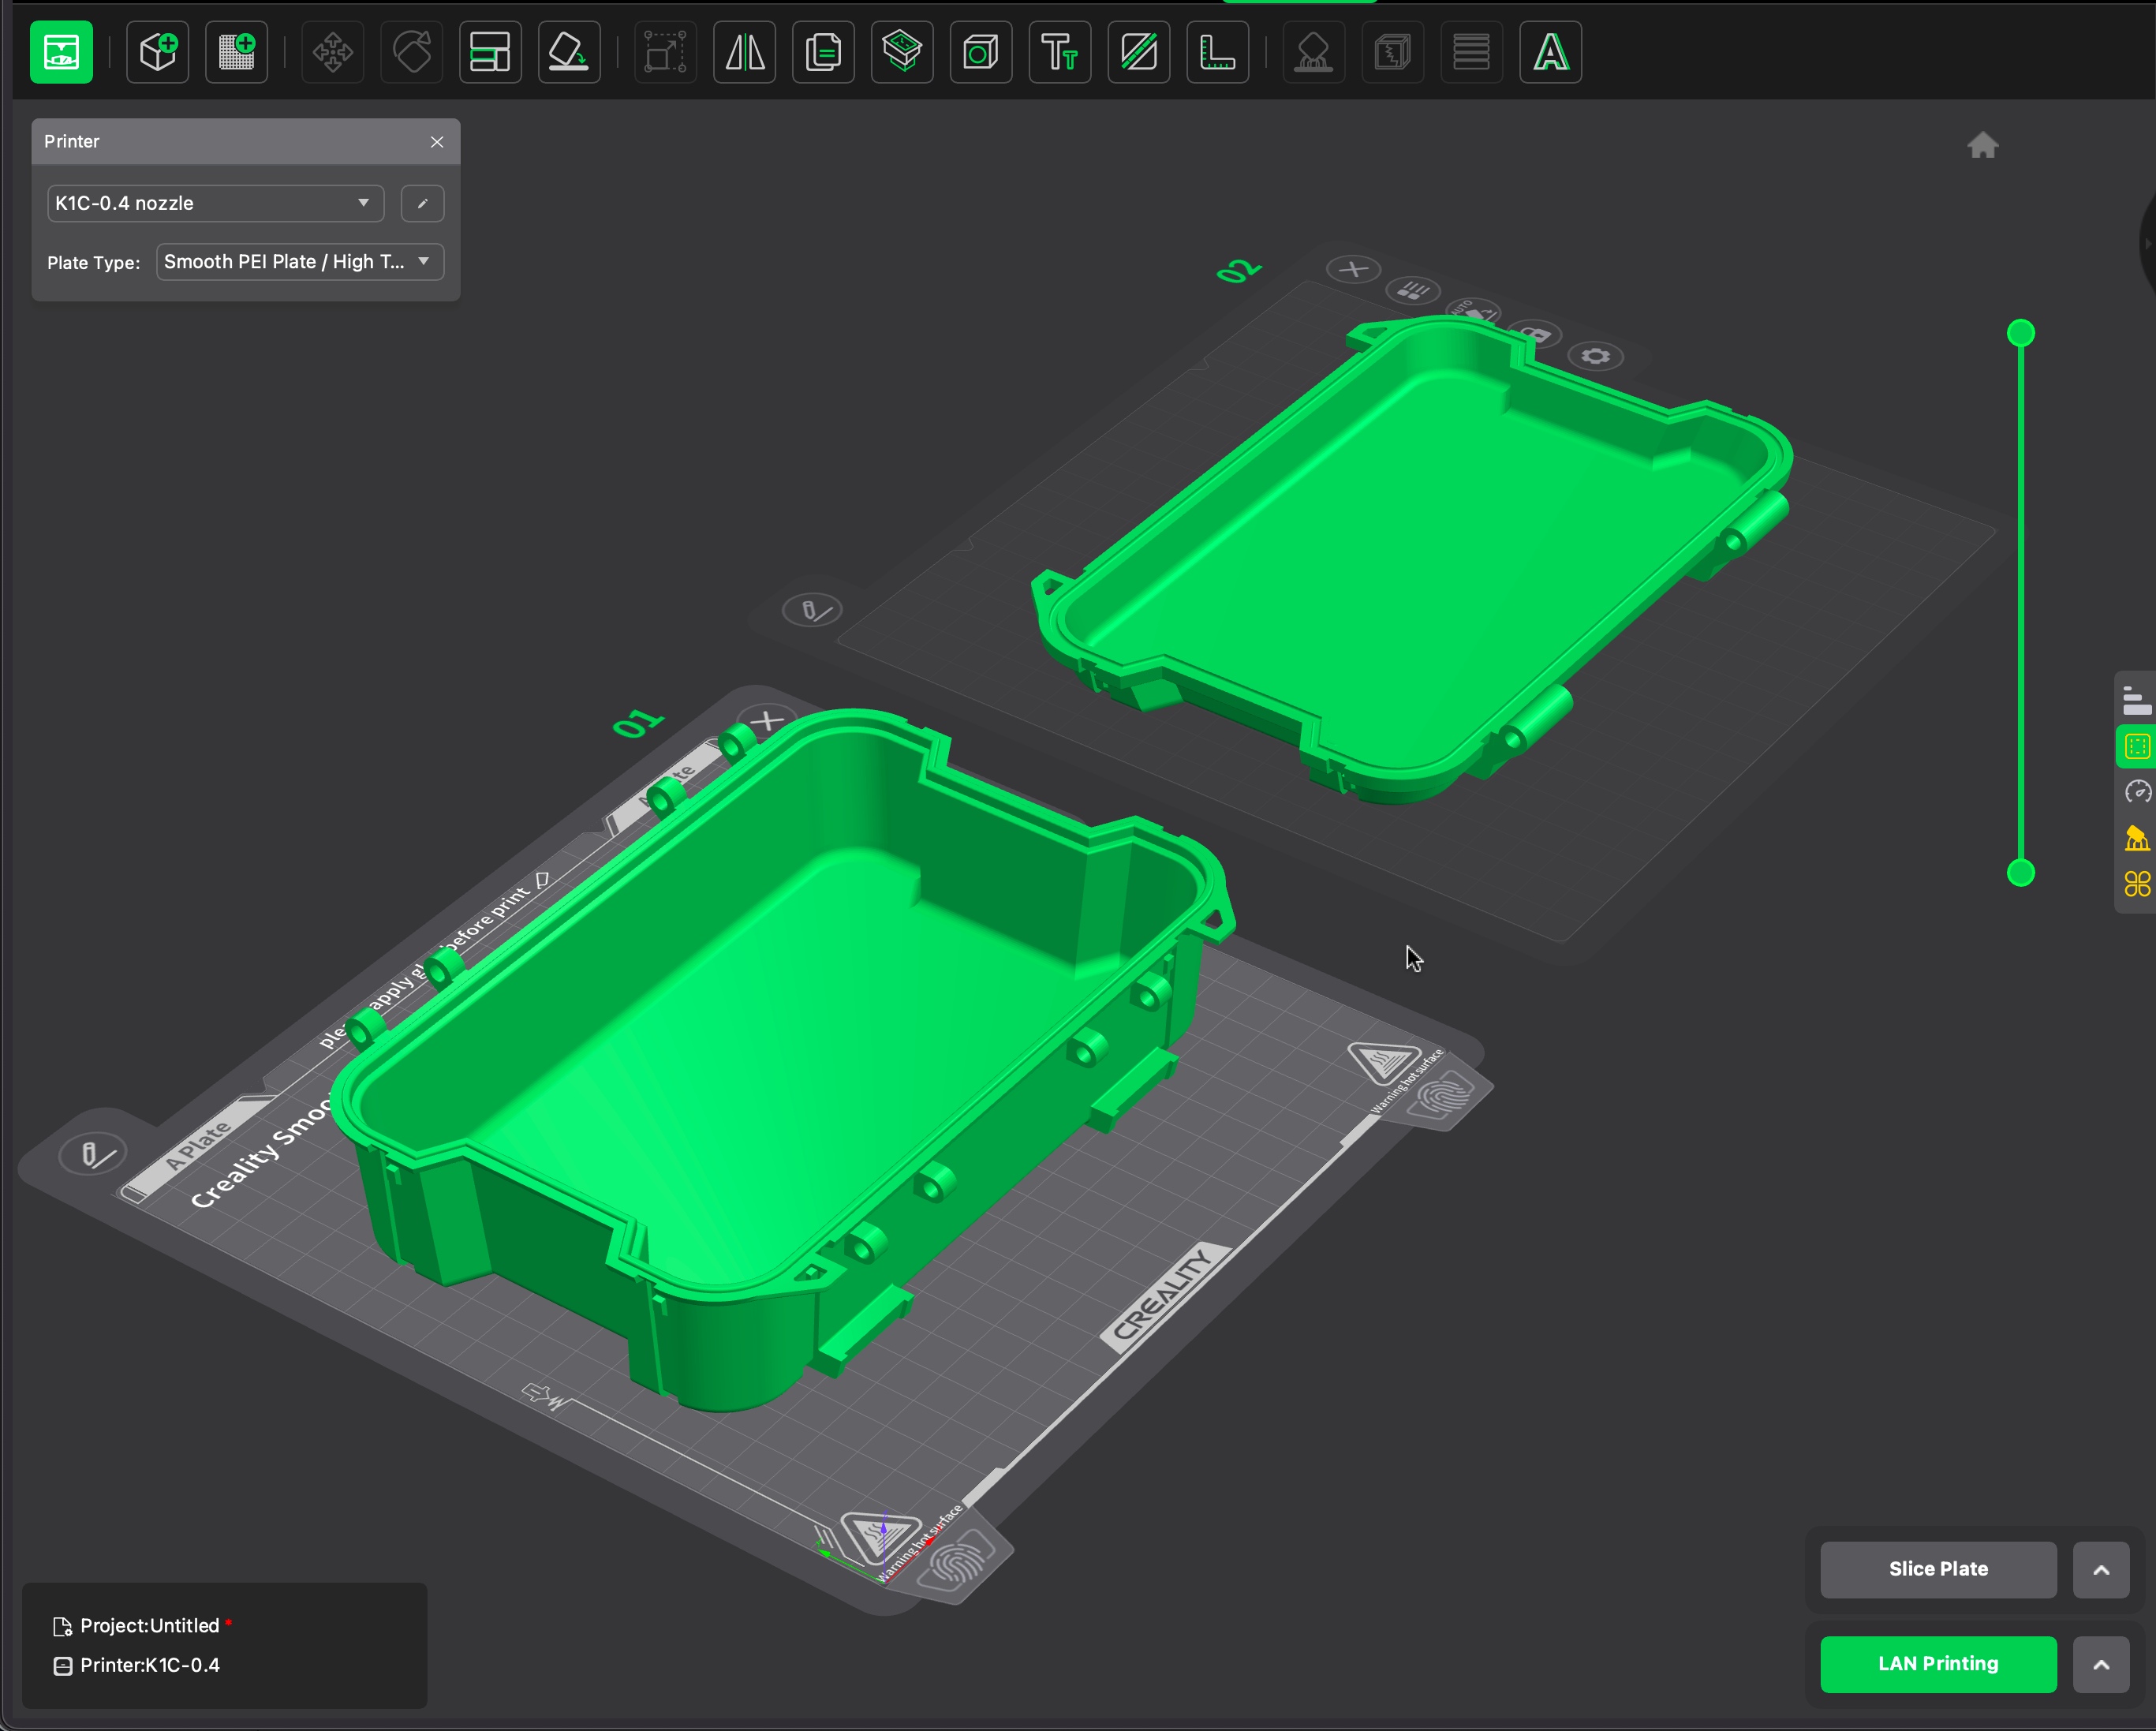The image size is (2156, 1731).
Task: Click the Add plate icon
Action: [237, 52]
